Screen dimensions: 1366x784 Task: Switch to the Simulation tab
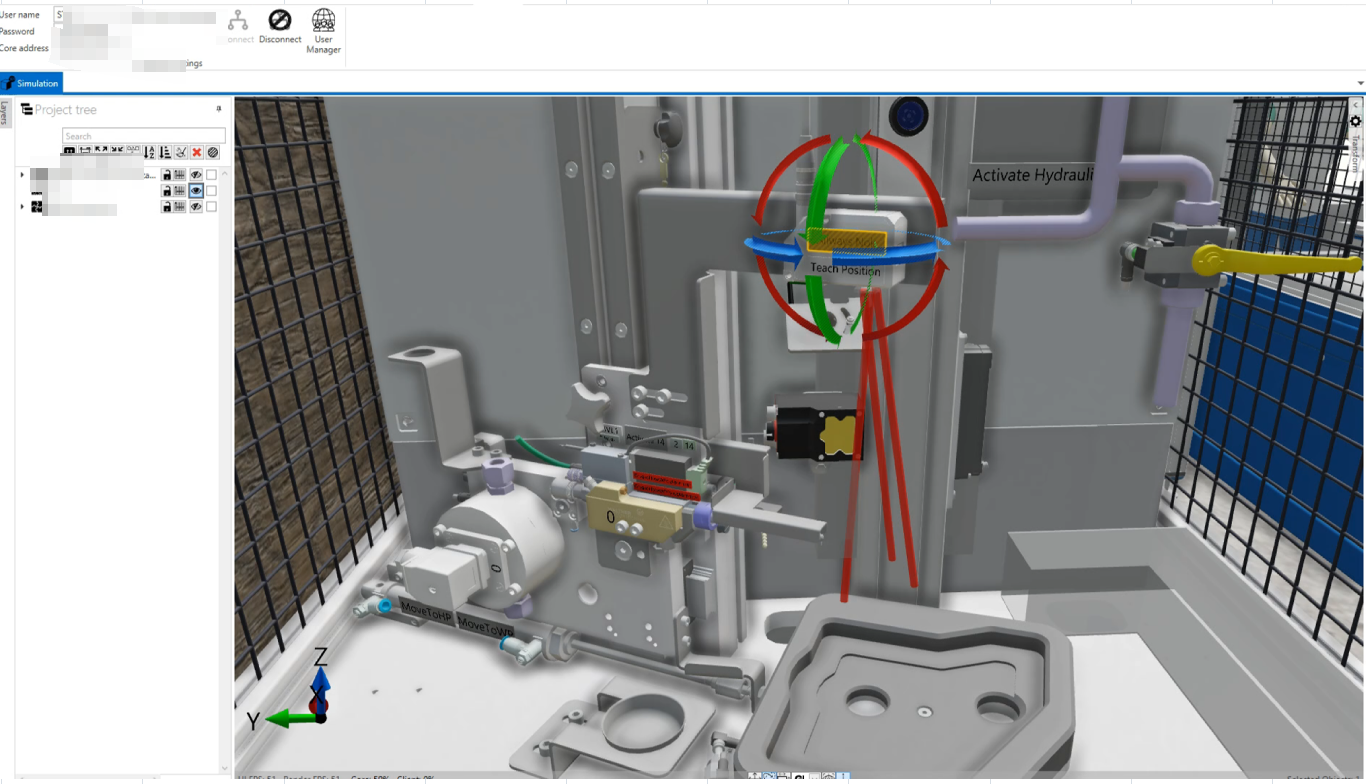(x=32, y=83)
